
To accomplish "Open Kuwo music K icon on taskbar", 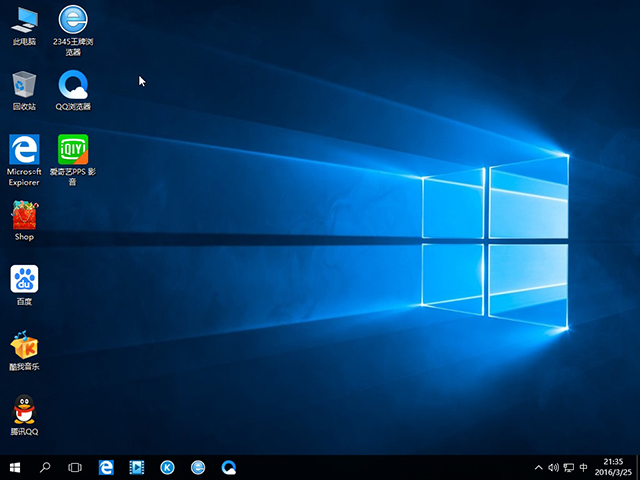I will 168,467.
